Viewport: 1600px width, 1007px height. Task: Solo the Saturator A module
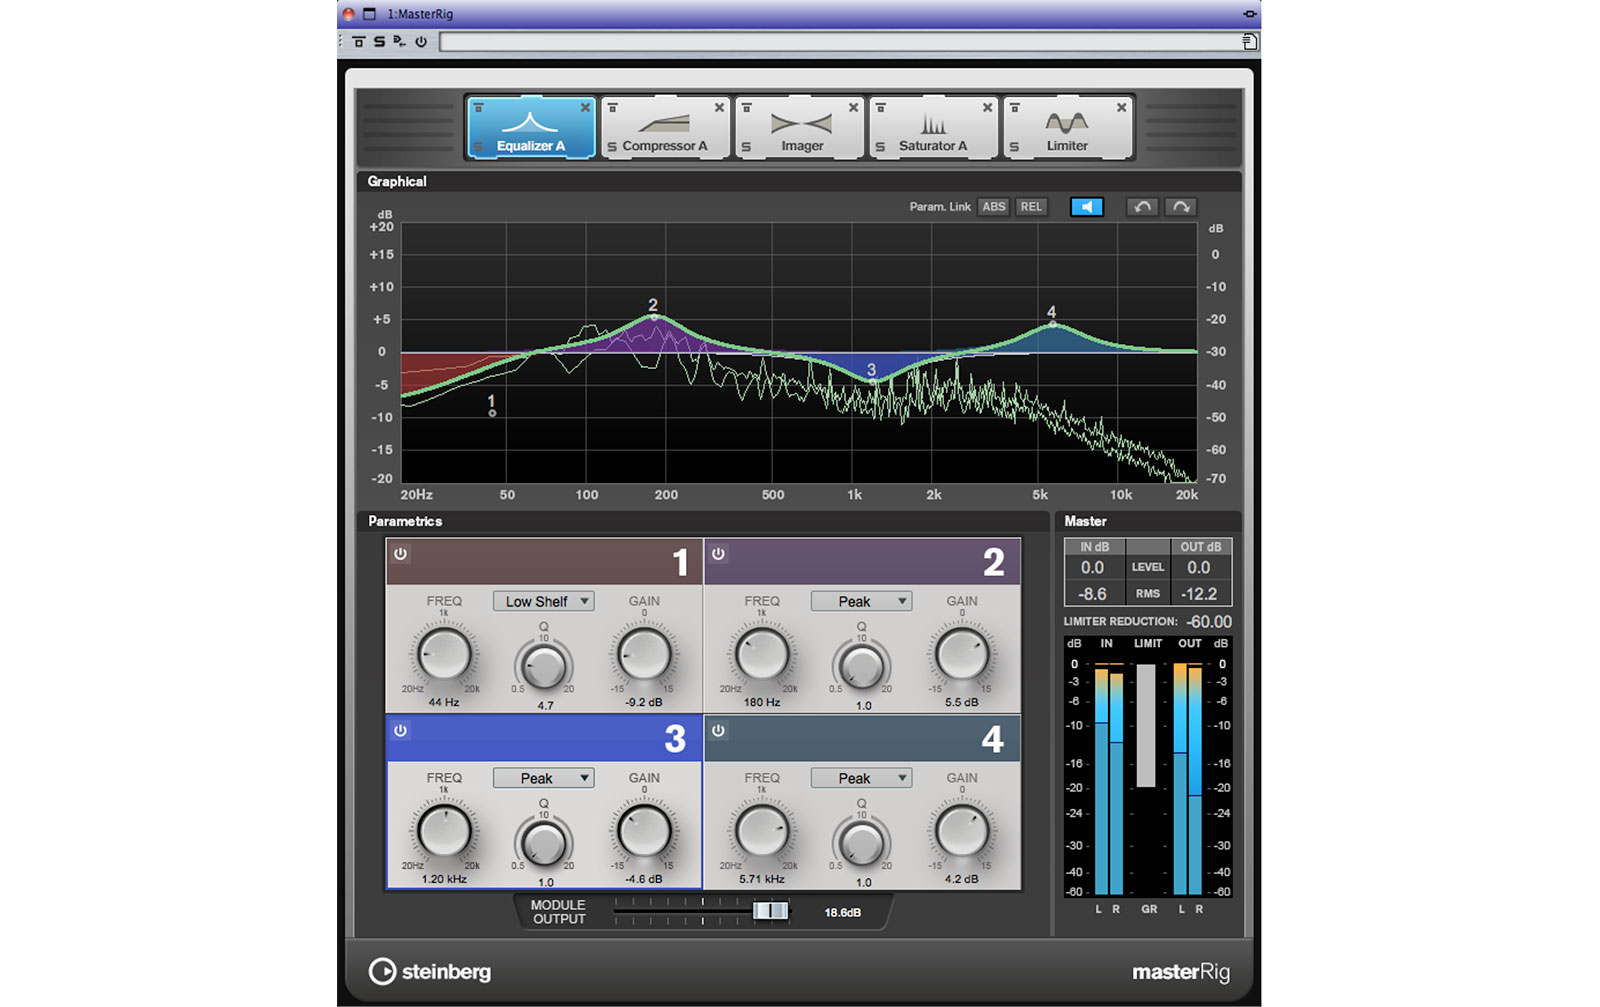tap(880, 147)
